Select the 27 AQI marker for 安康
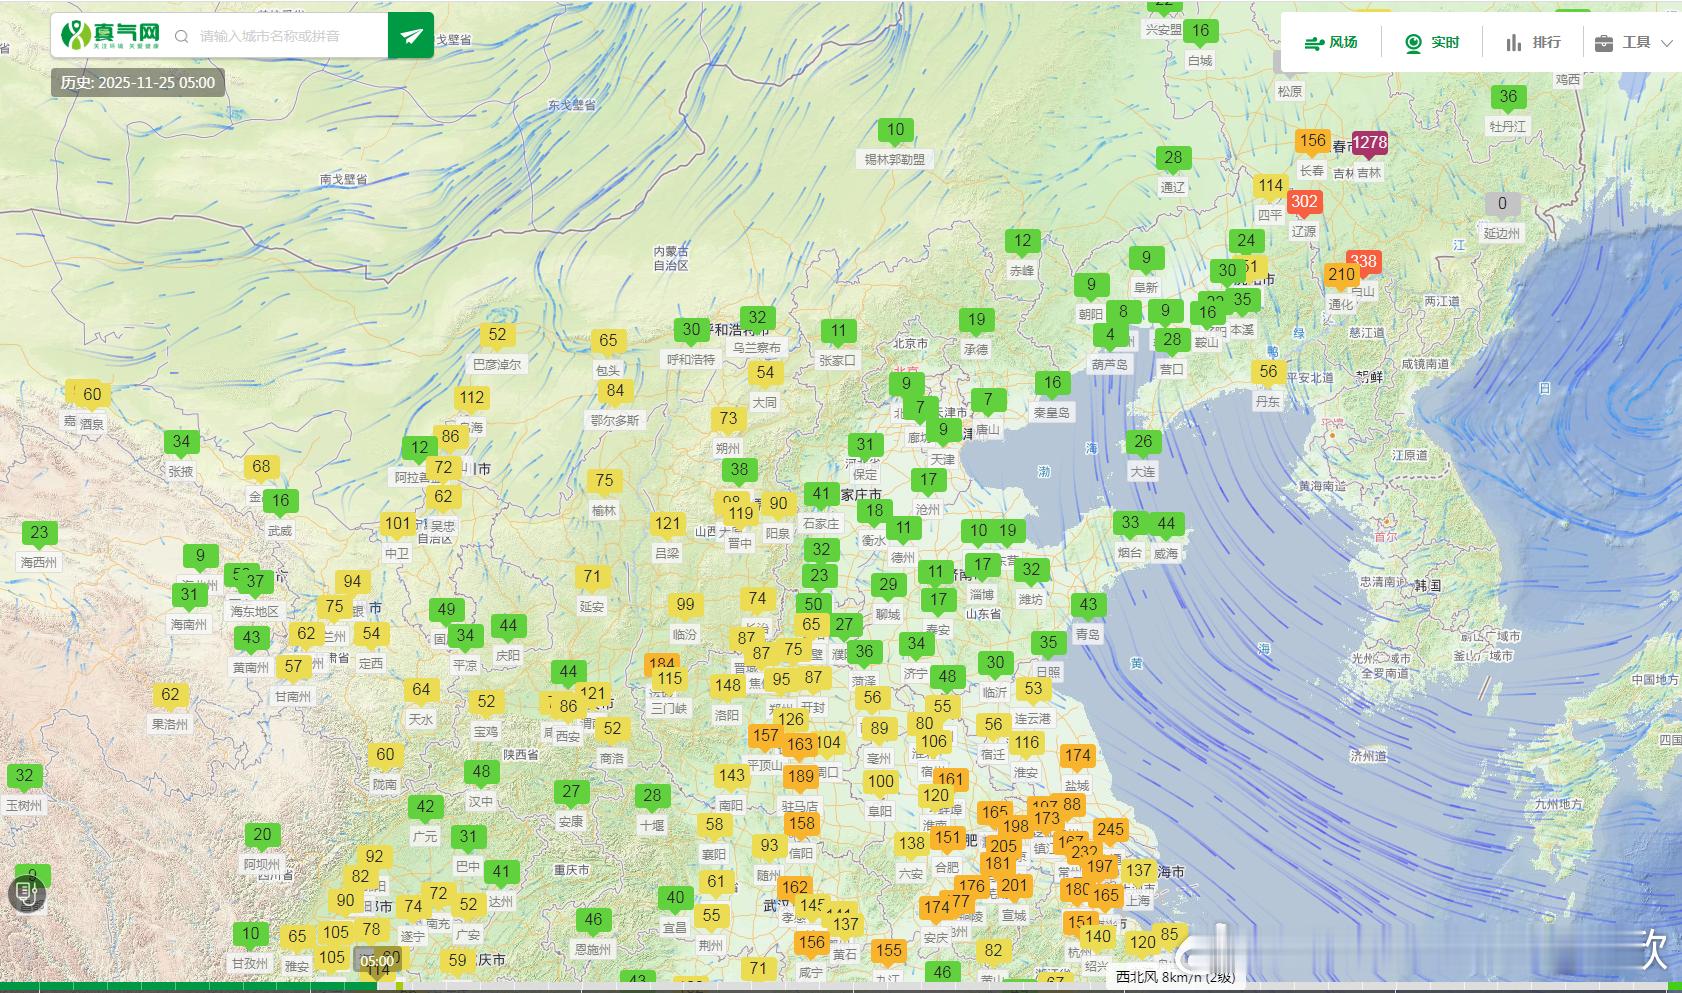 tap(571, 792)
